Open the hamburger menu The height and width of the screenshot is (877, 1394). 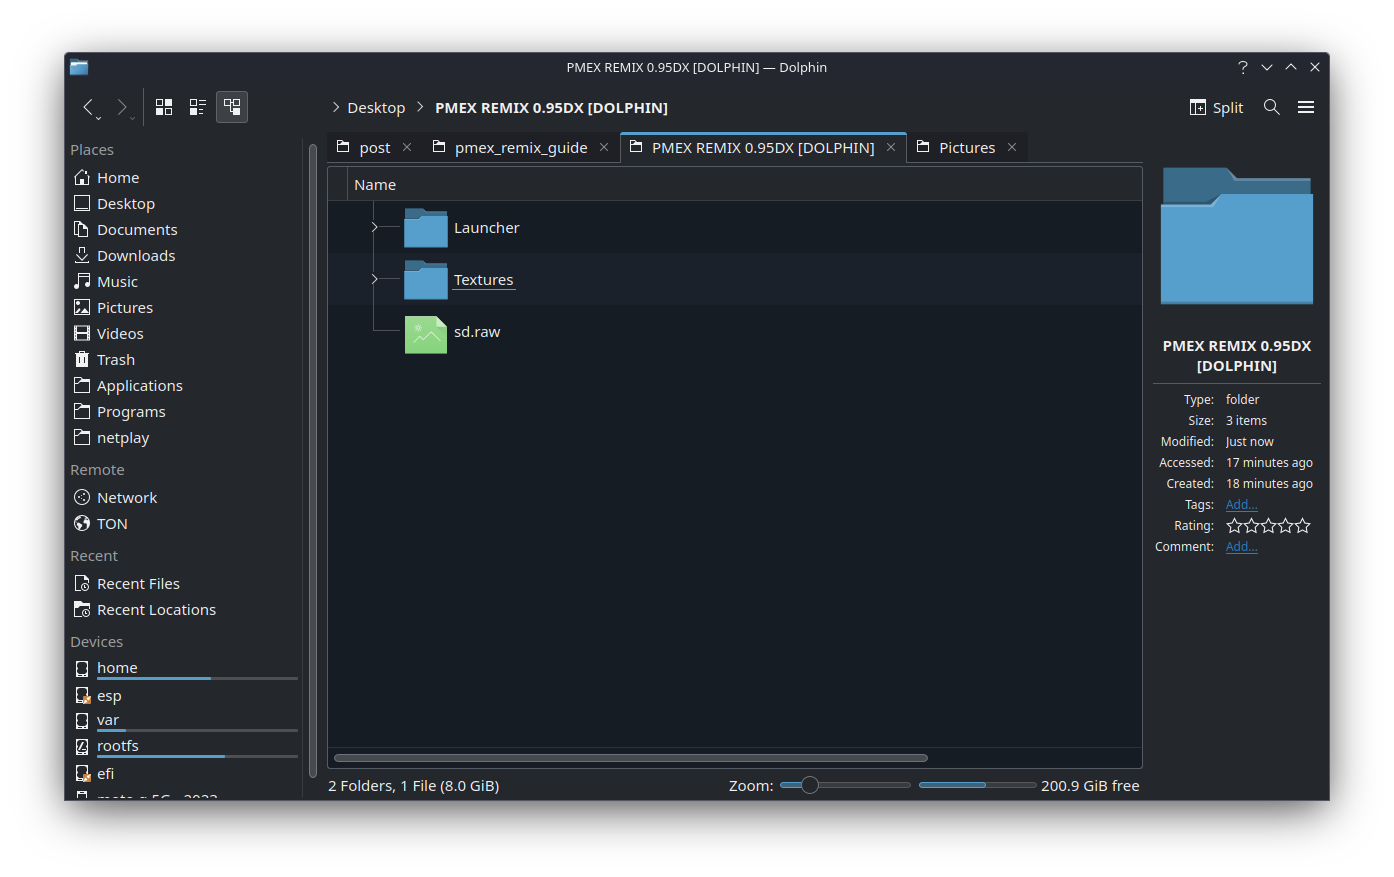click(1306, 107)
